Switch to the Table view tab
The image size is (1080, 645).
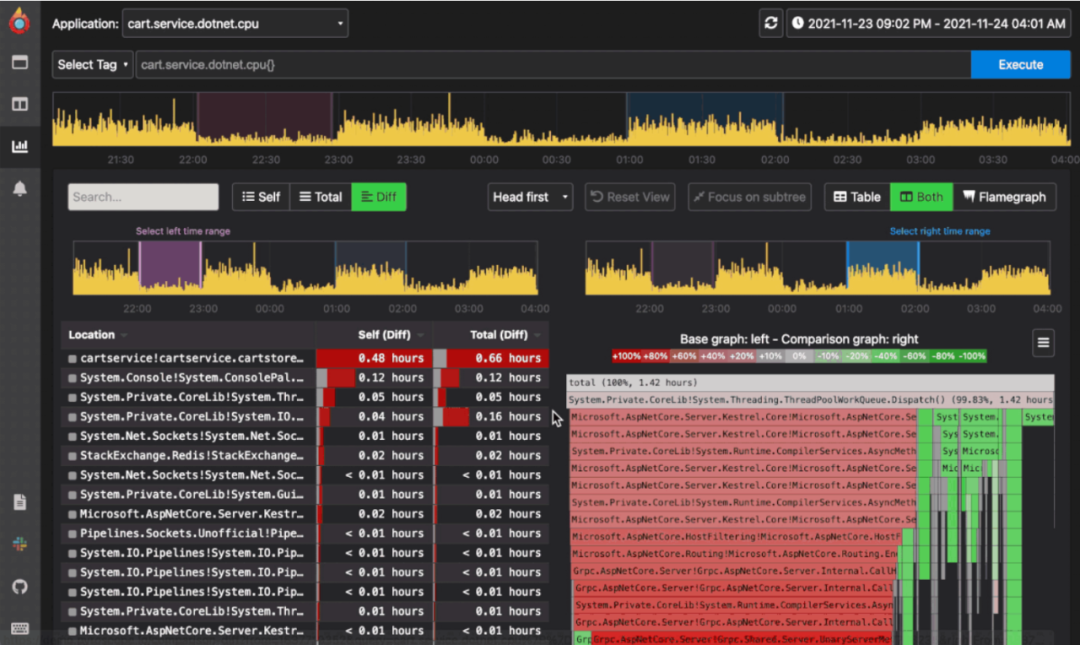pos(855,196)
